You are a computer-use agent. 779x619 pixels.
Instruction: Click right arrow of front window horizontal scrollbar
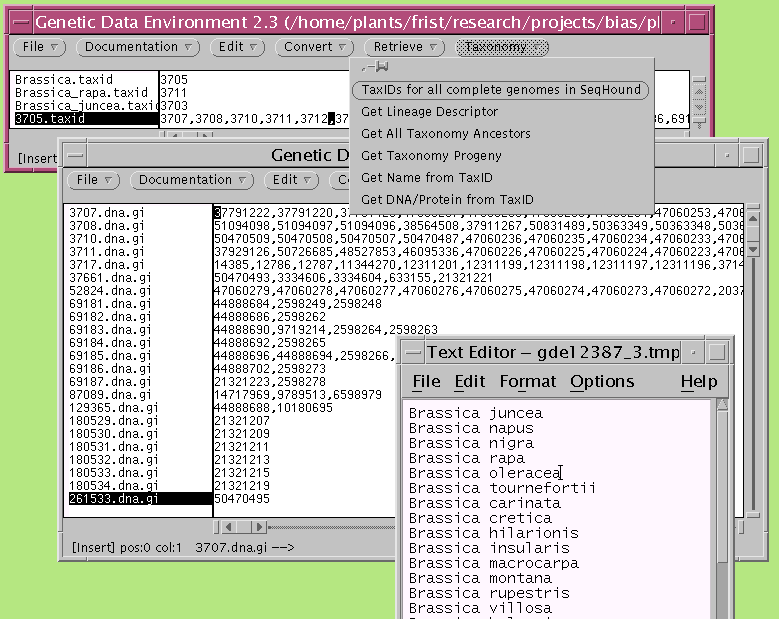pos(258,527)
